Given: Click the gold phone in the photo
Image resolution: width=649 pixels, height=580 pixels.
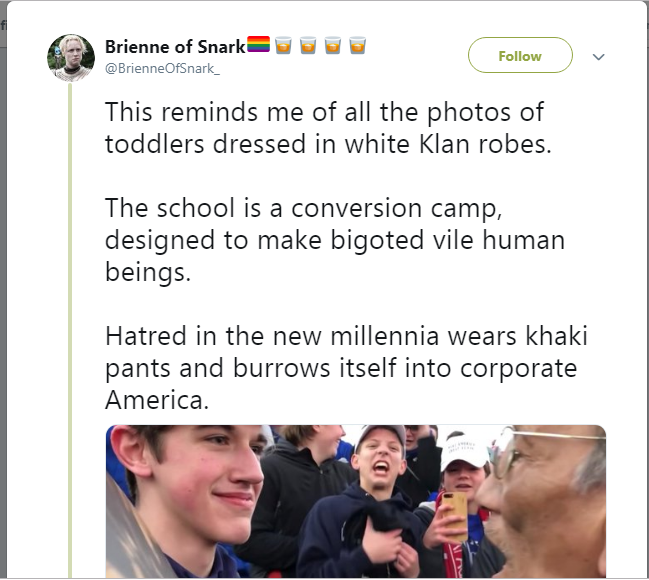Looking at the screenshot, I should (454, 516).
